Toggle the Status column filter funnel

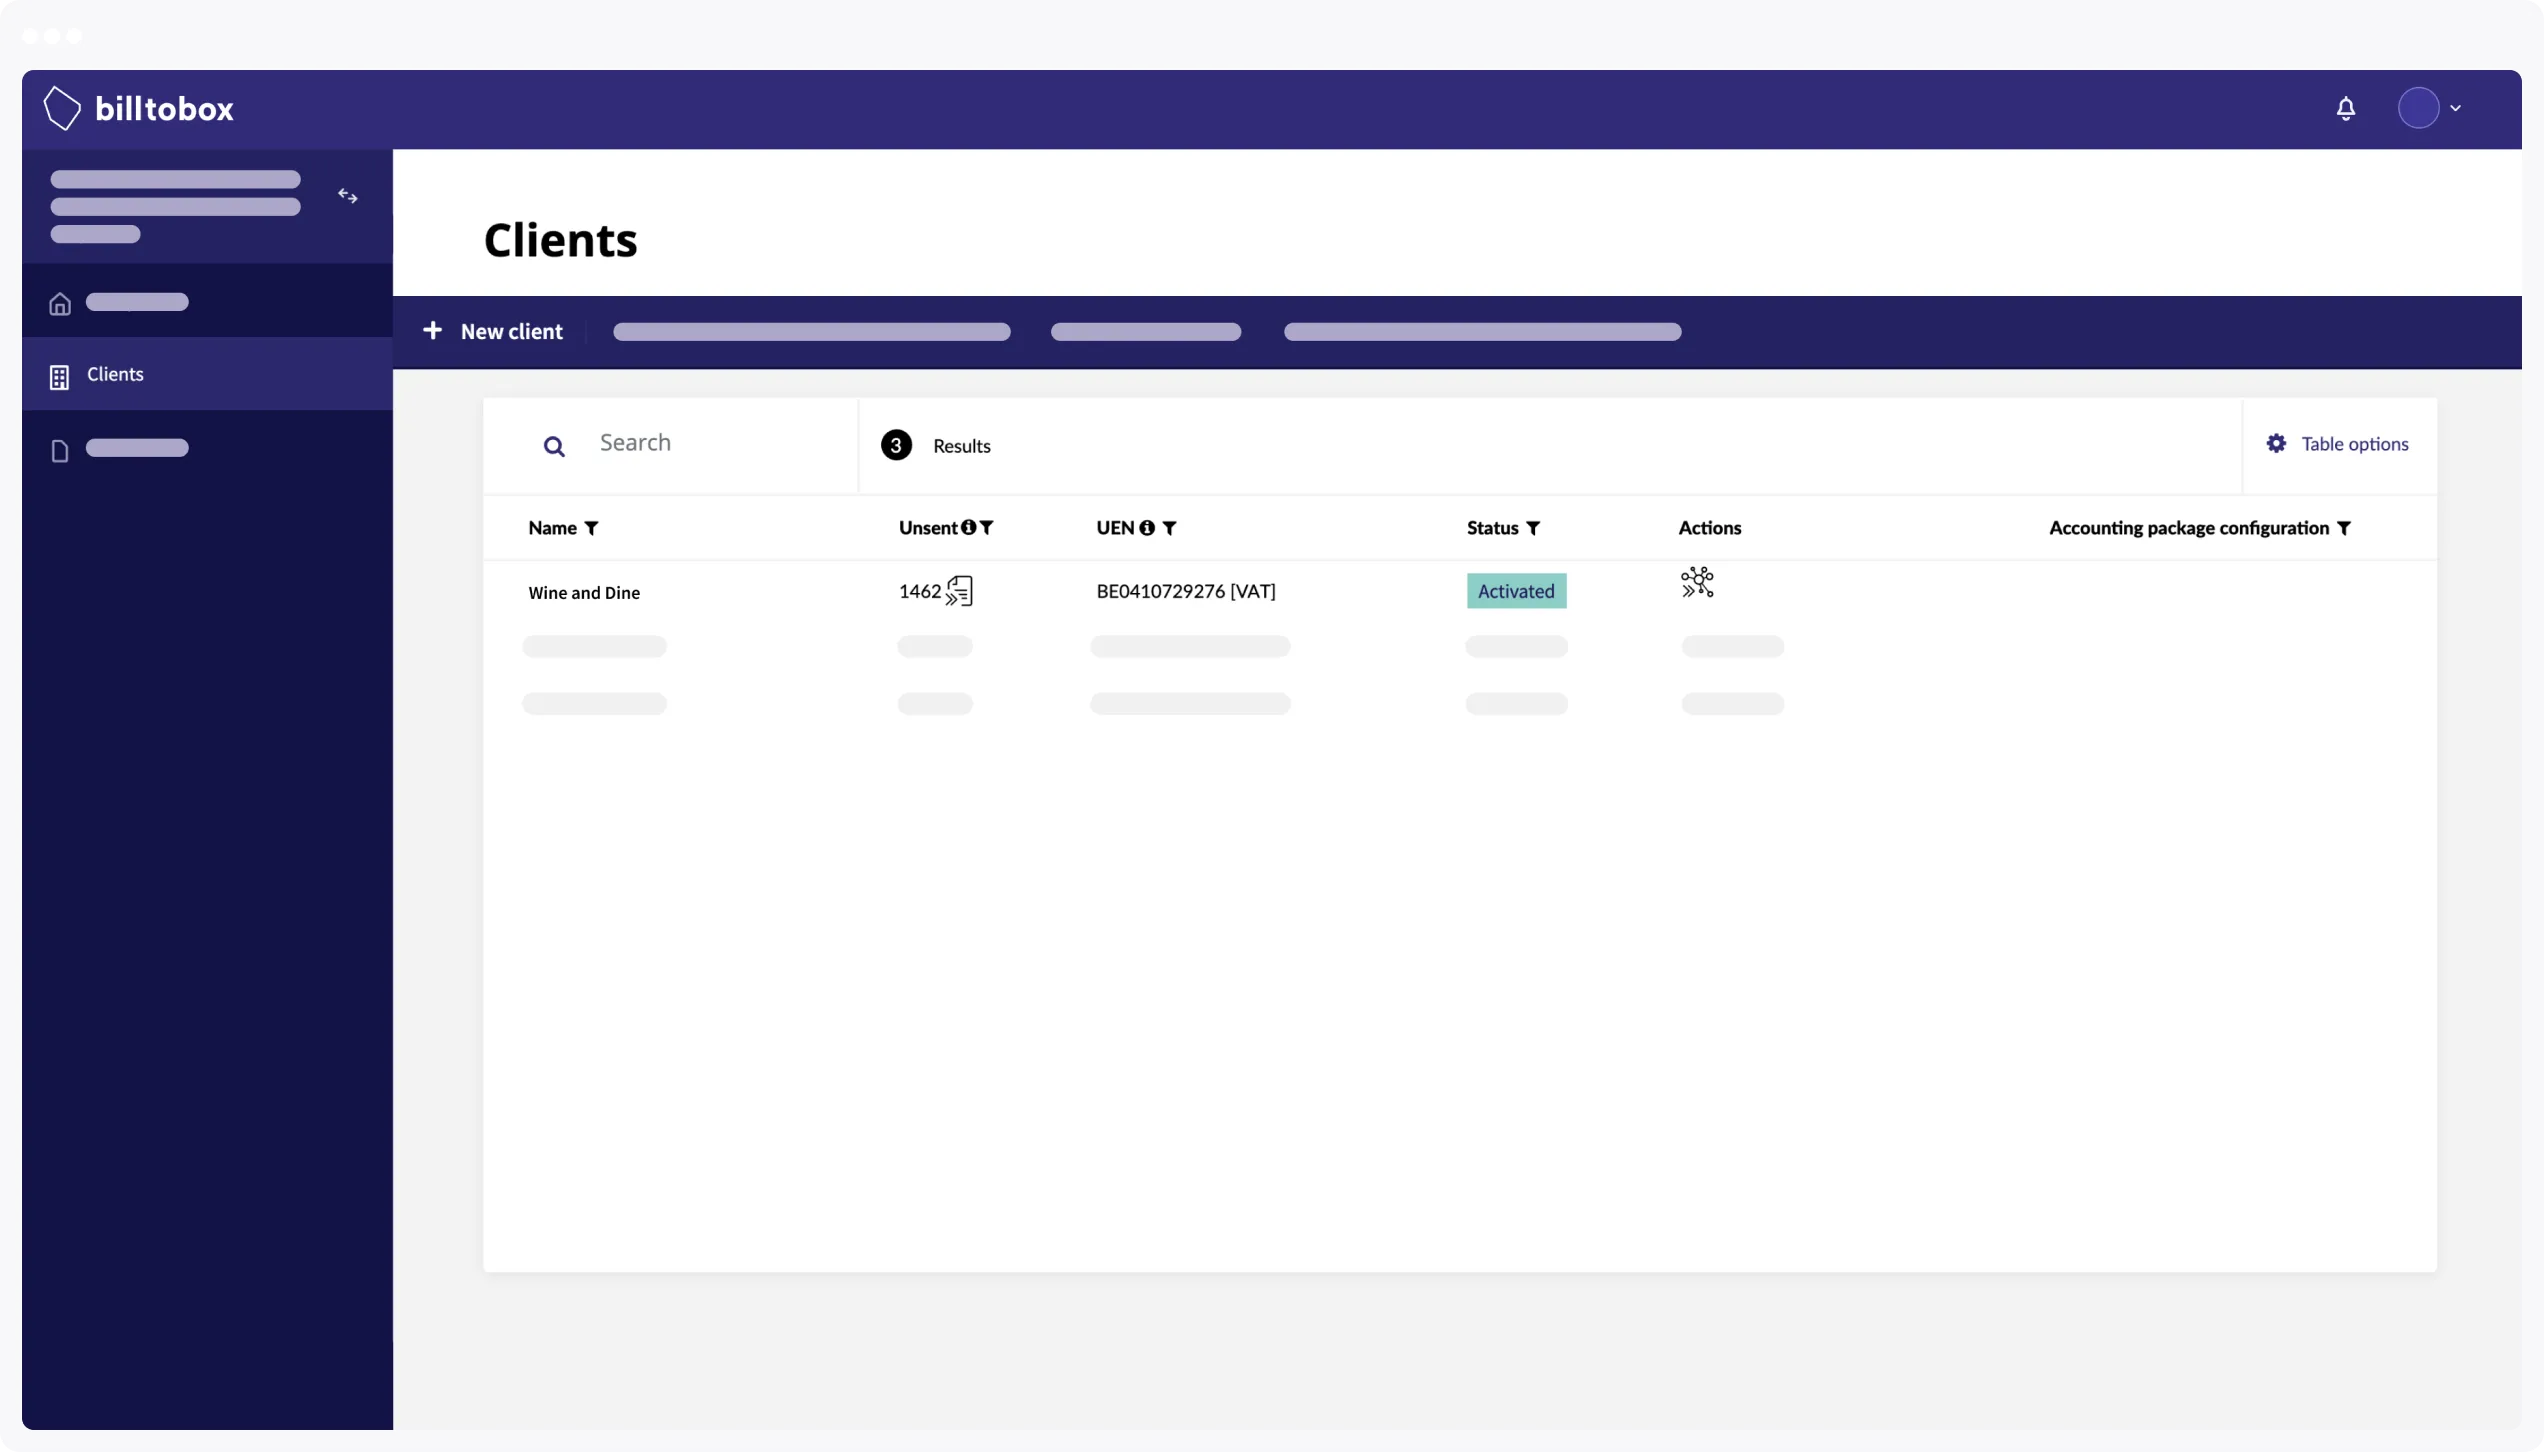(x=1534, y=527)
